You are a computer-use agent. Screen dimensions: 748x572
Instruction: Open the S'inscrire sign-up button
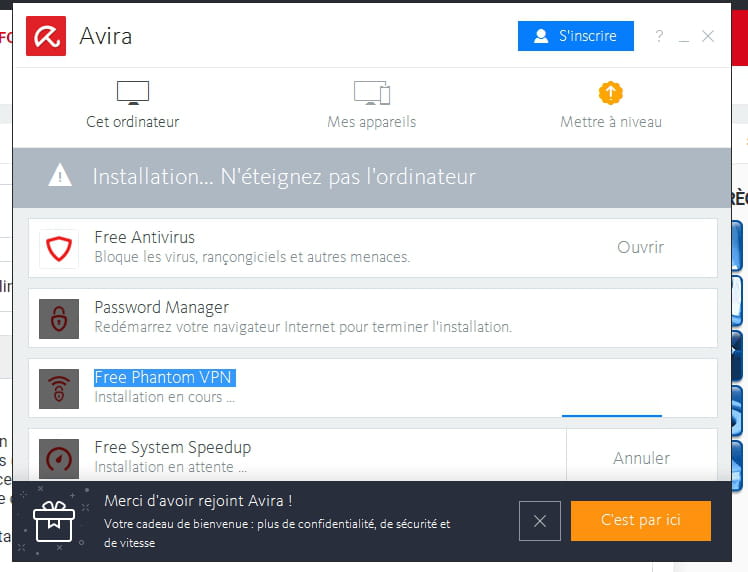pyautogui.click(x=576, y=36)
